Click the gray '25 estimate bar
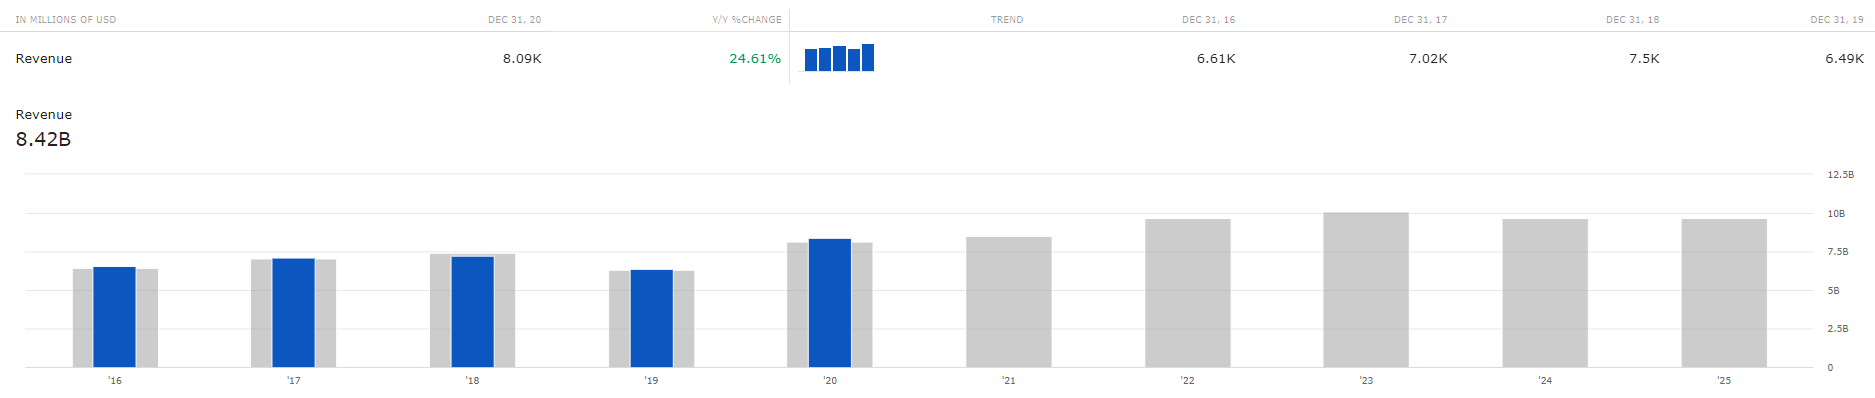1875x398 pixels. click(1724, 293)
